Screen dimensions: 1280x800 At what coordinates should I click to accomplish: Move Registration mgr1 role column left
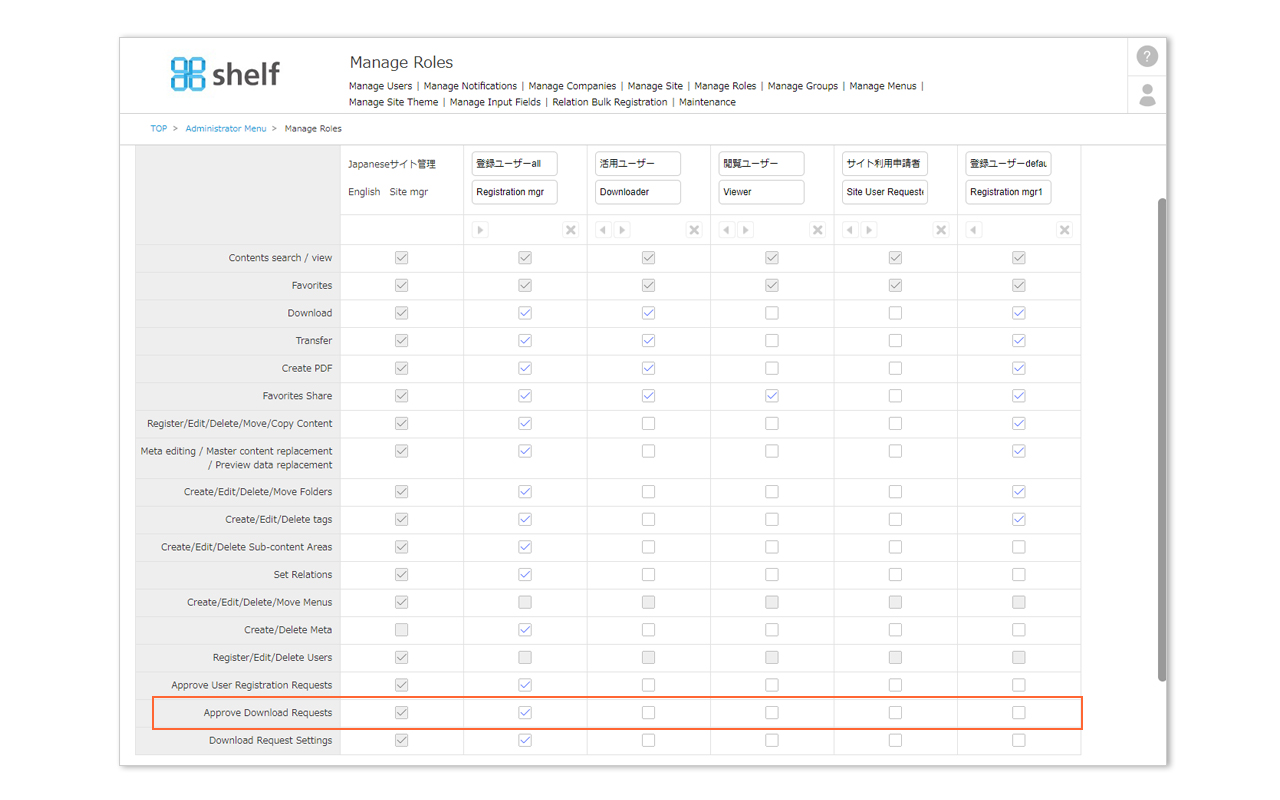pos(974,230)
